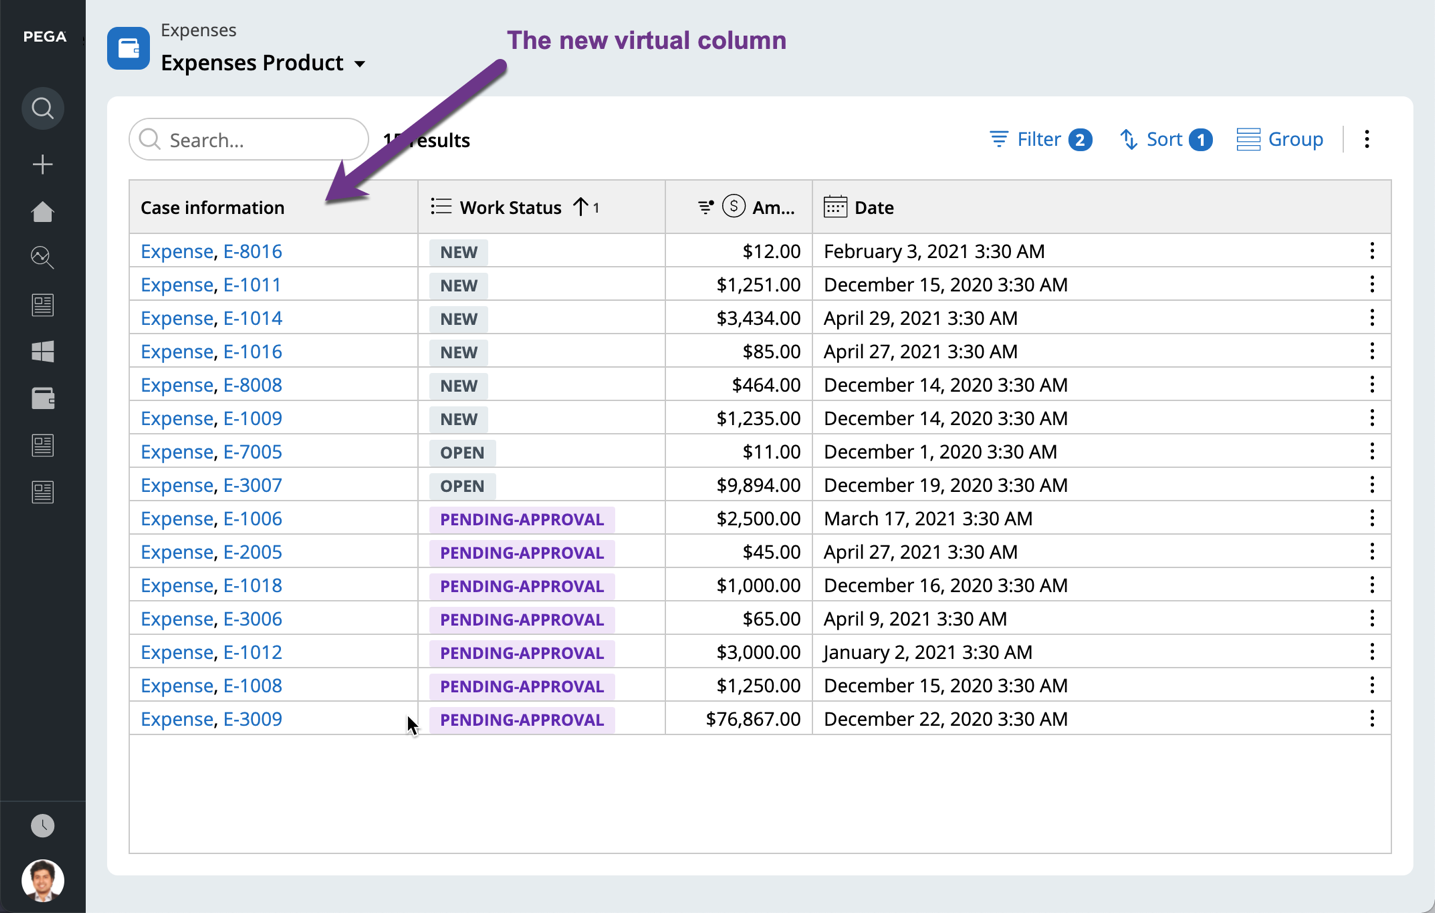Click date January 2, 2021 3:30 AM
Image resolution: width=1435 pixels, height=913 pixels.
coord(928,652)
